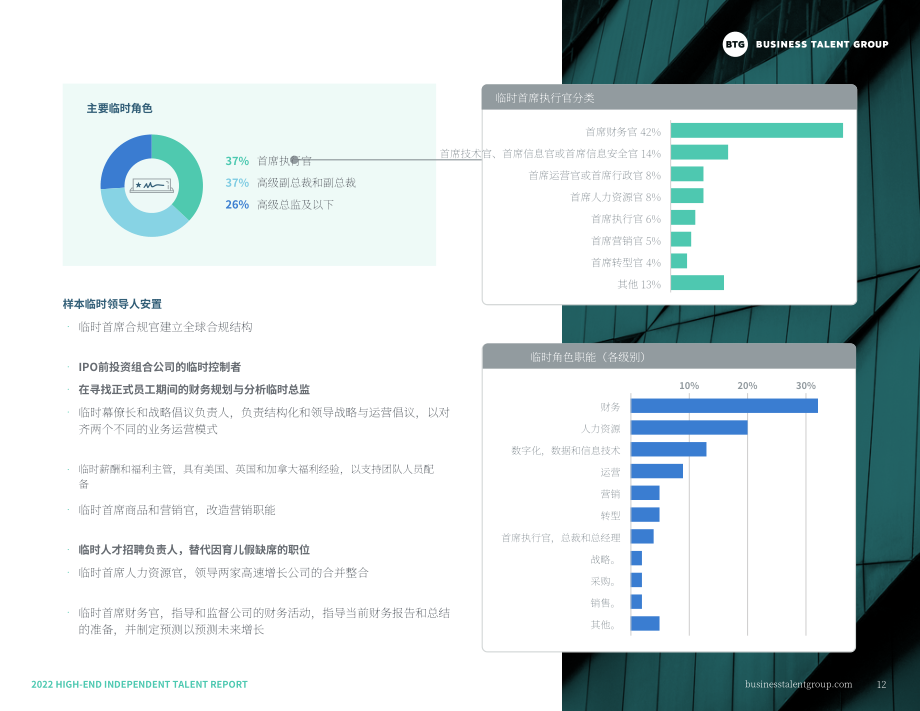This screenshot has height=711, width=920.
Task: Click the 首席财务官 42% bar
Action: click(757, 130)
